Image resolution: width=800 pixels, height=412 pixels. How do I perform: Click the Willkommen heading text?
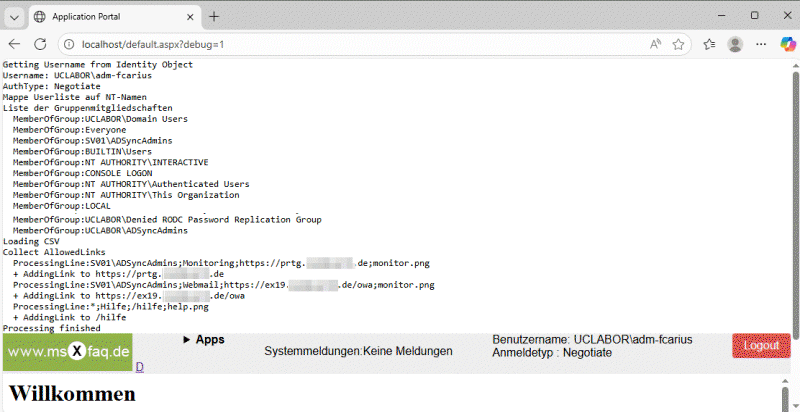pyautogui.click(x=71, y=393)
